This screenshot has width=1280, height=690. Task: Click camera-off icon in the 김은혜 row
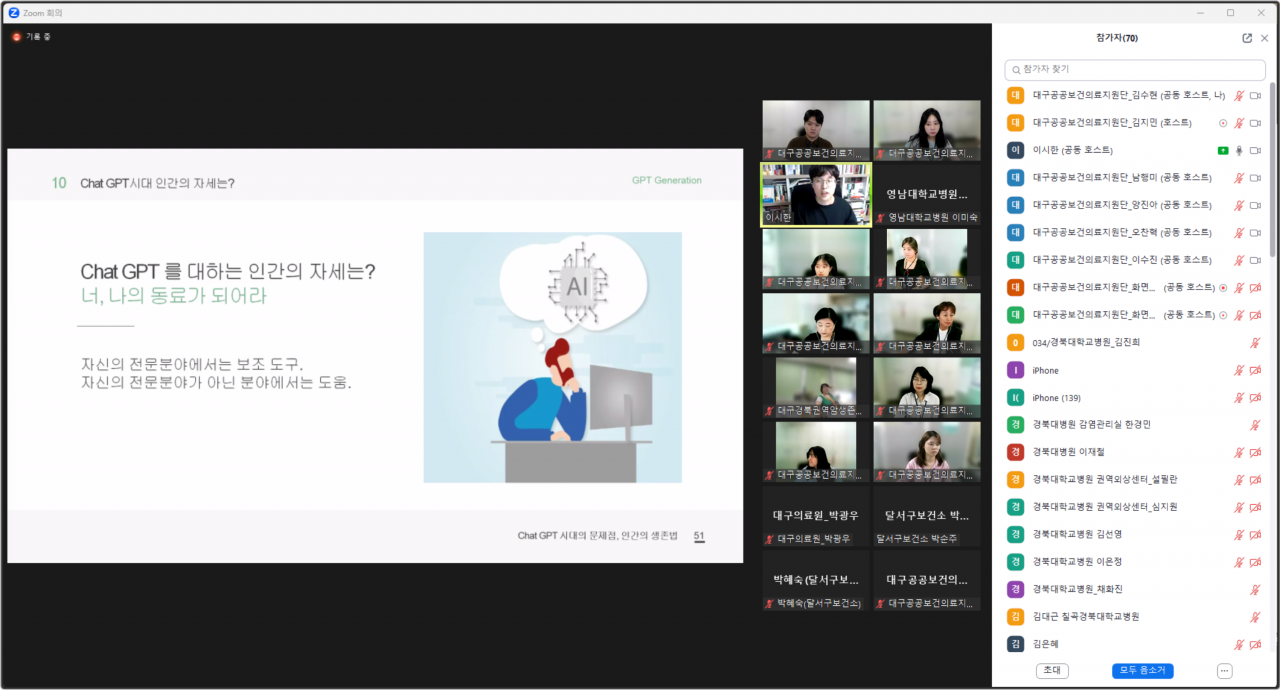pyautogui.click(x=1255, y=644)
